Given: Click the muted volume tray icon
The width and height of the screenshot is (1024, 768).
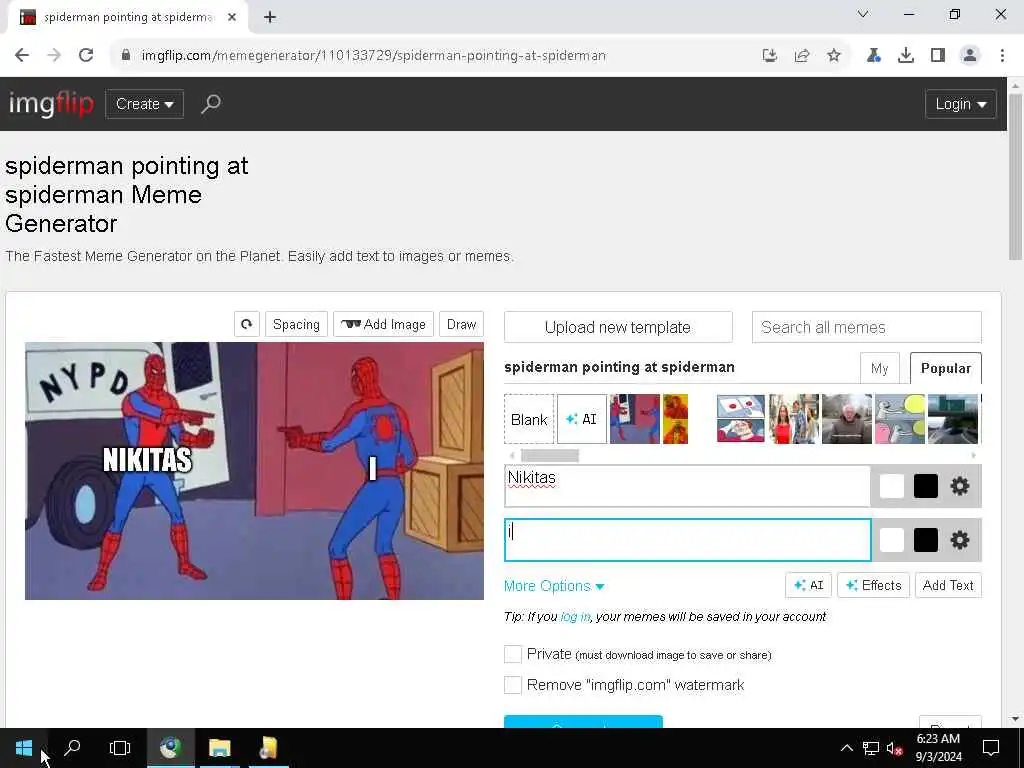Looking at the screenshot, I should coord(894,748).
